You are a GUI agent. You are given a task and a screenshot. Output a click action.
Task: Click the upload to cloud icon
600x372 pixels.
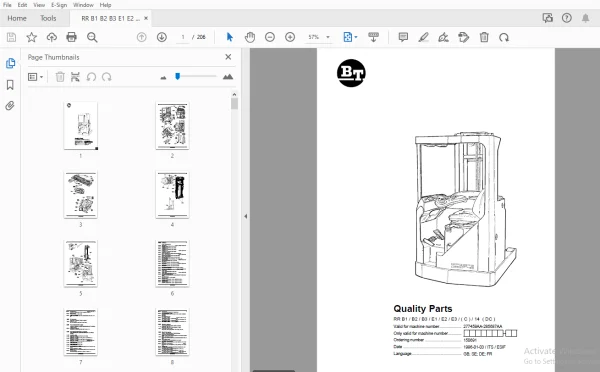point(52,37)
